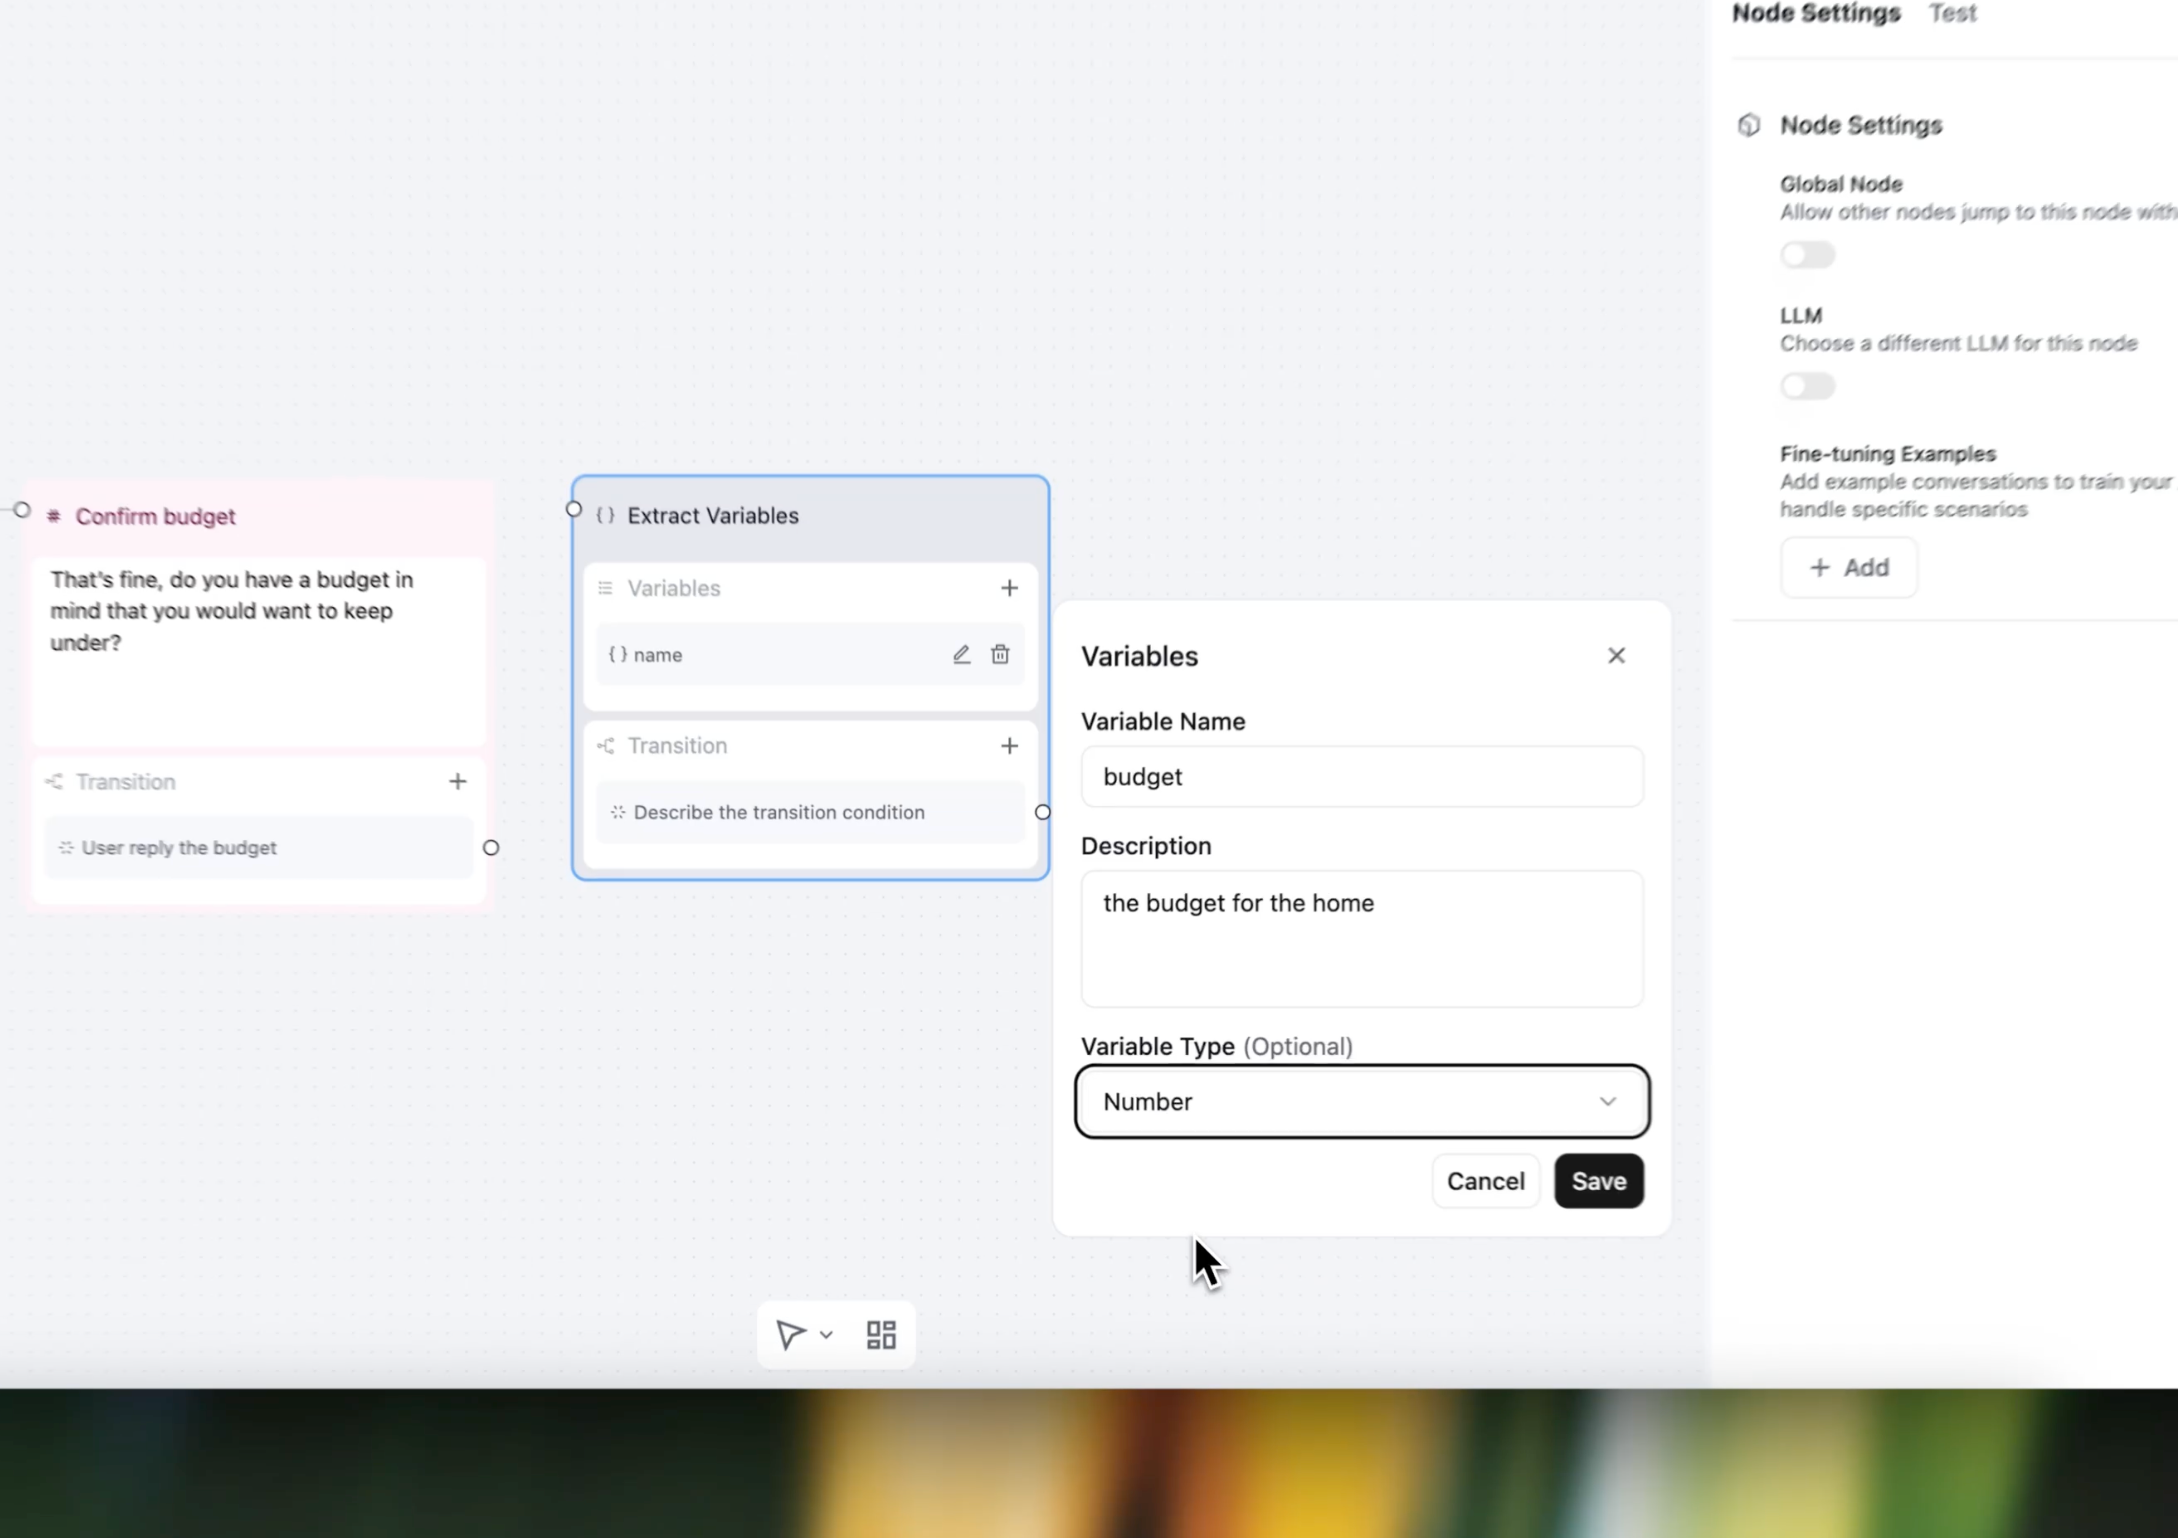Image resolution: width=2178 pixels, height=1538 pixels.
Task: Open the Variable Type dropdown showing Number
Action: (1362, 1101)
